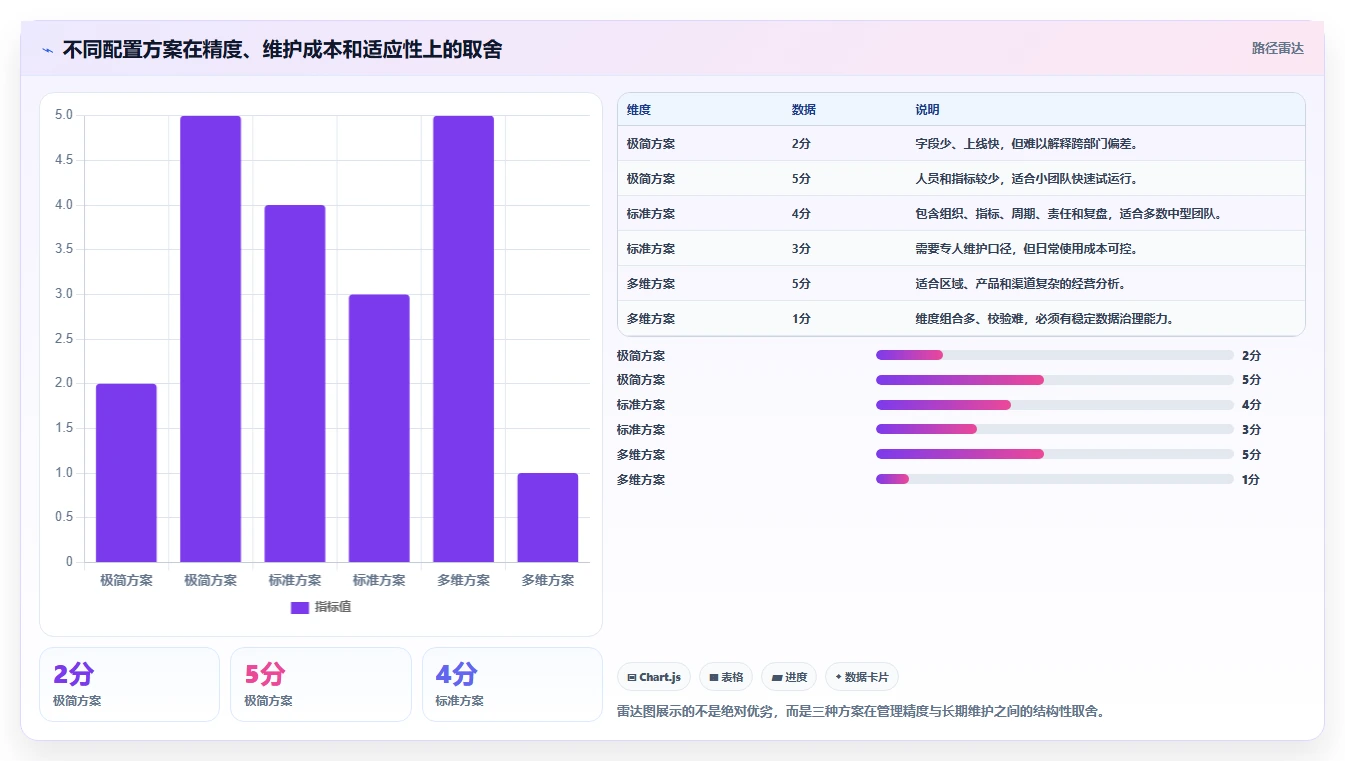Viewport: 1345px width, 761px height.
Task: Click the 多维方案 5分 progress bar
Action: click(x=1055, y=454)
